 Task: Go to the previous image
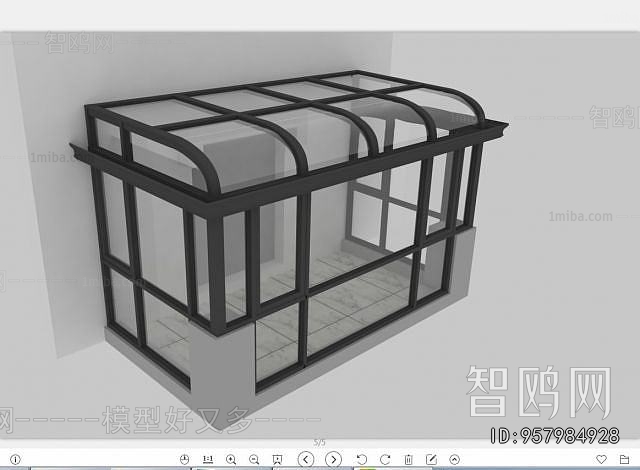pos(306,459)
